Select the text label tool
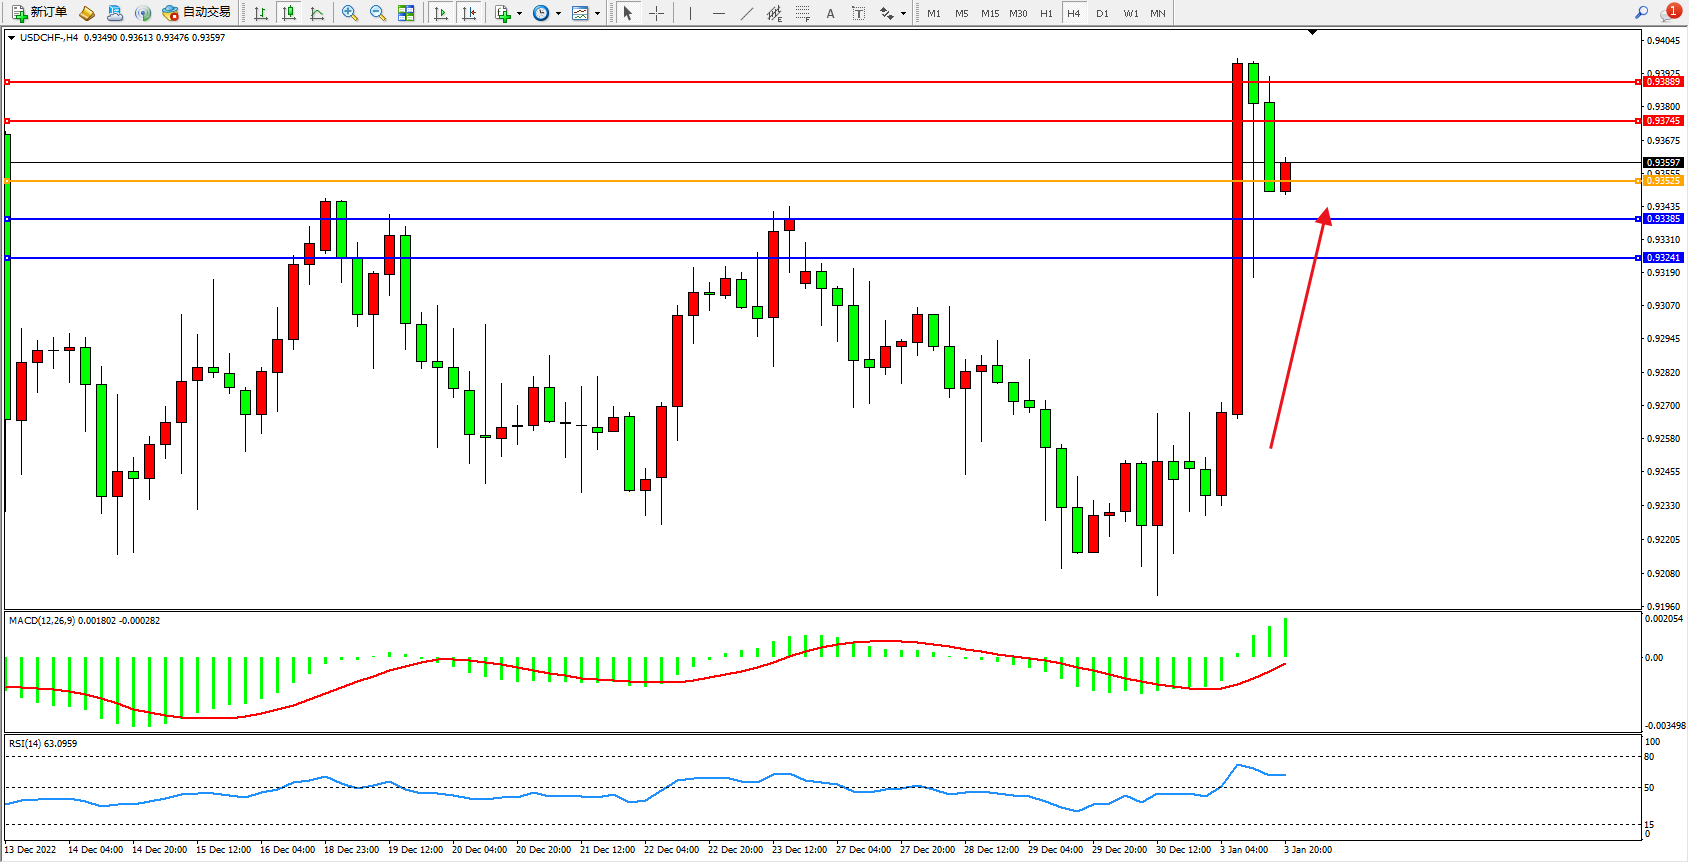The height and width of the screenshot is (863, 1689). coord(858,13)
